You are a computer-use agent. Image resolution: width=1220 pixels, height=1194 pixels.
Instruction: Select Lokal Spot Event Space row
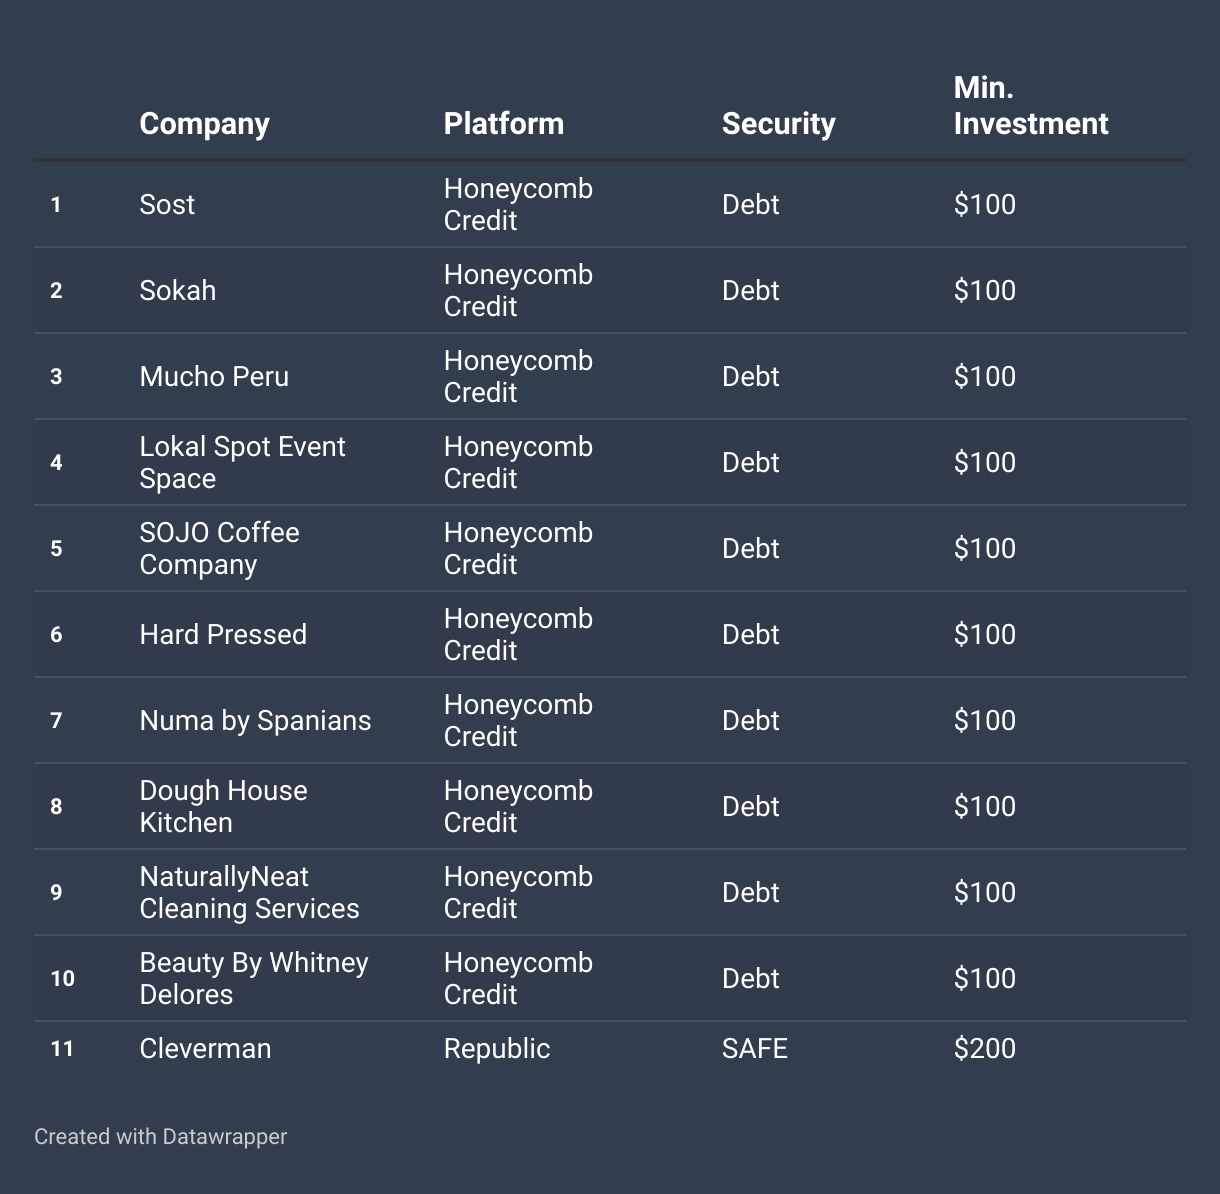click(x=610, y=462)
